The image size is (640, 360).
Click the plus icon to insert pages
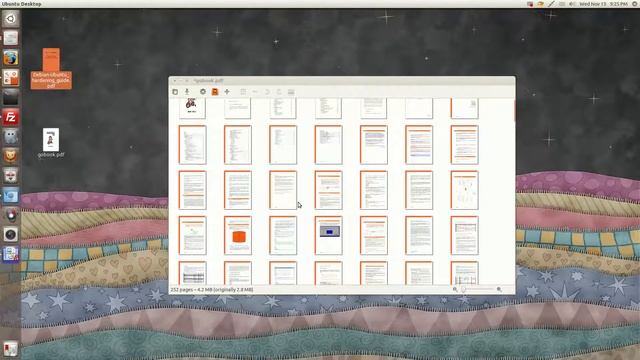point(227,92)
